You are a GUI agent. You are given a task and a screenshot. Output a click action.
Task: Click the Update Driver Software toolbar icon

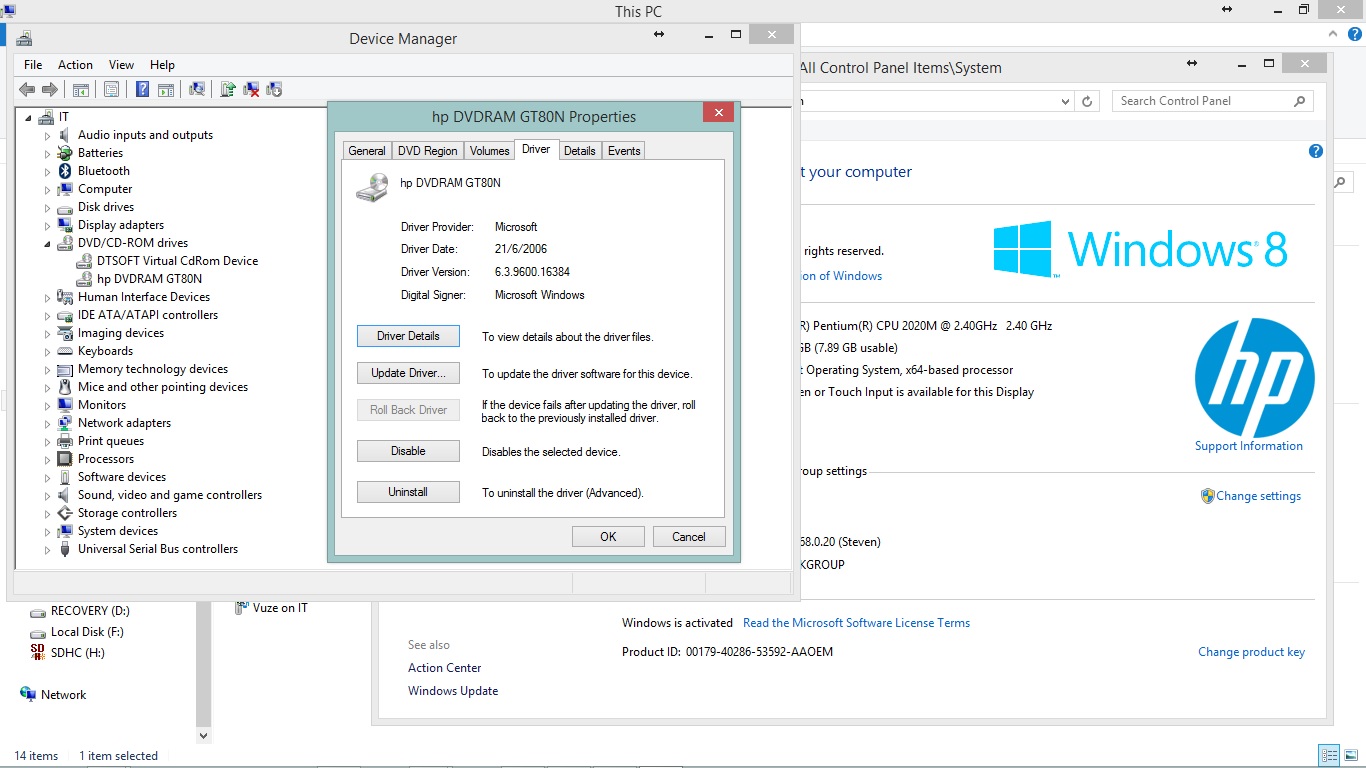pyautogui.click(x=228, y=89)
